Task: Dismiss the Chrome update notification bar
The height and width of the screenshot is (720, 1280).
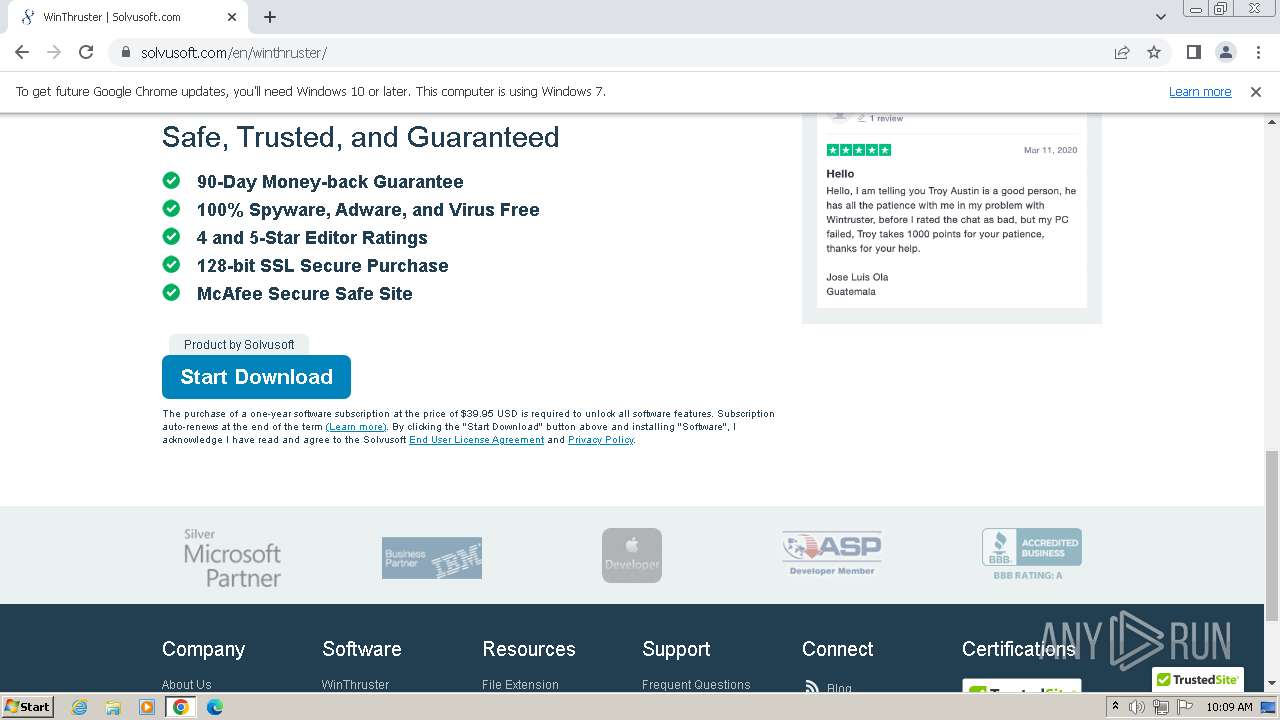Action: coord(1256,91)
